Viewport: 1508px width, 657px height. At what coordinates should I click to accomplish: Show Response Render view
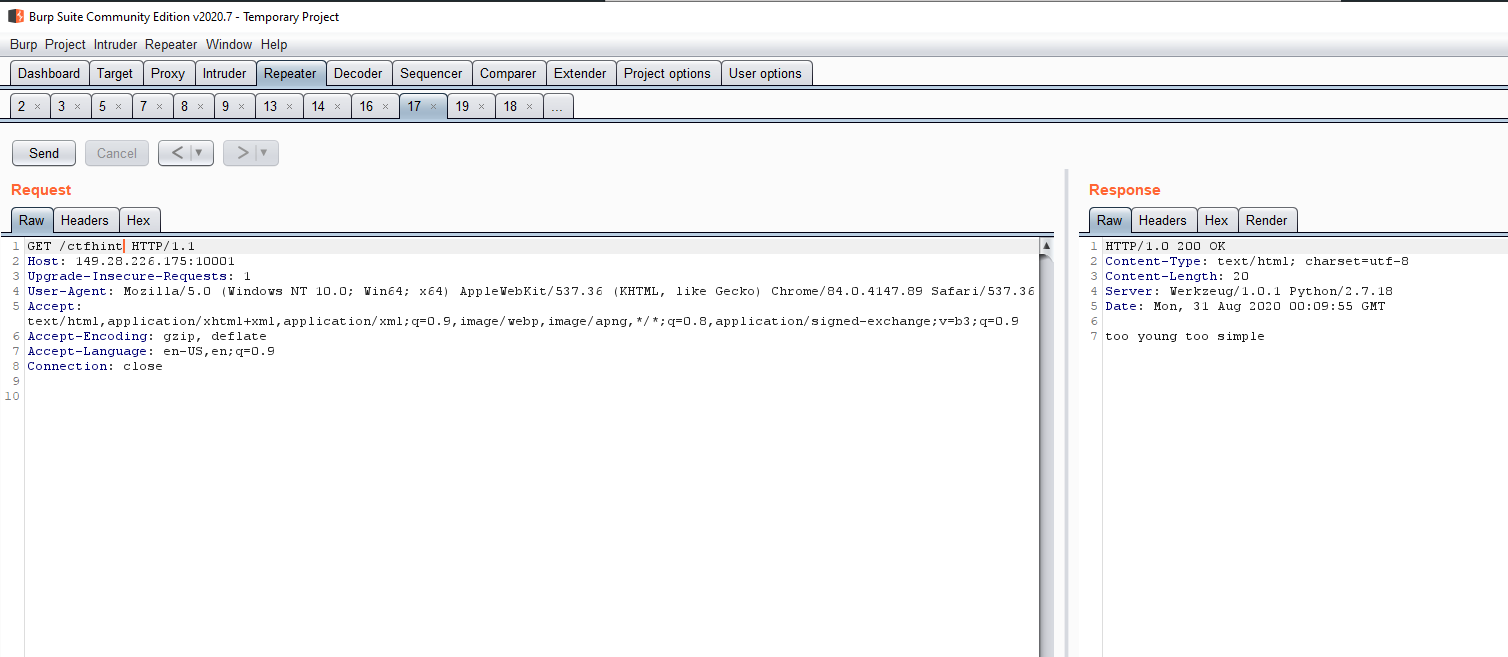[x=1267, y=220]
